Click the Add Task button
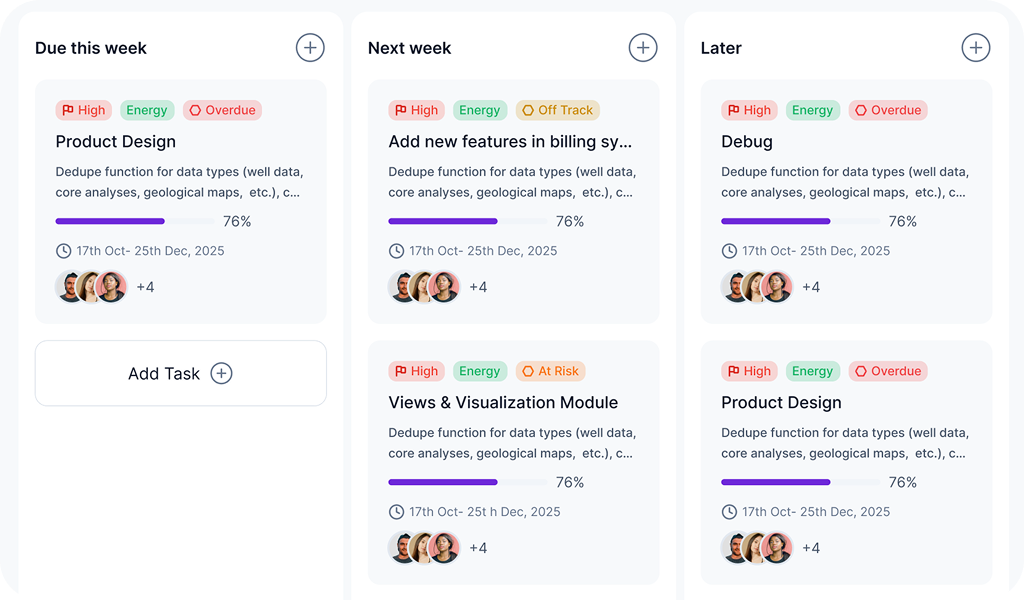Screen dimensions: 1024x600 [x=181, y=373]
